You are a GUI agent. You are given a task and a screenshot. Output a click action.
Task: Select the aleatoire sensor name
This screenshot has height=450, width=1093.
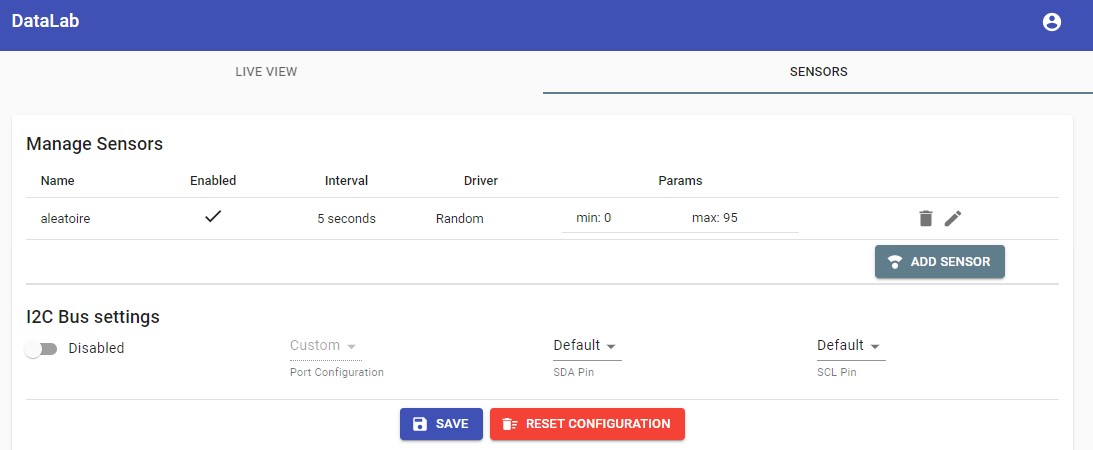[65, 218]
